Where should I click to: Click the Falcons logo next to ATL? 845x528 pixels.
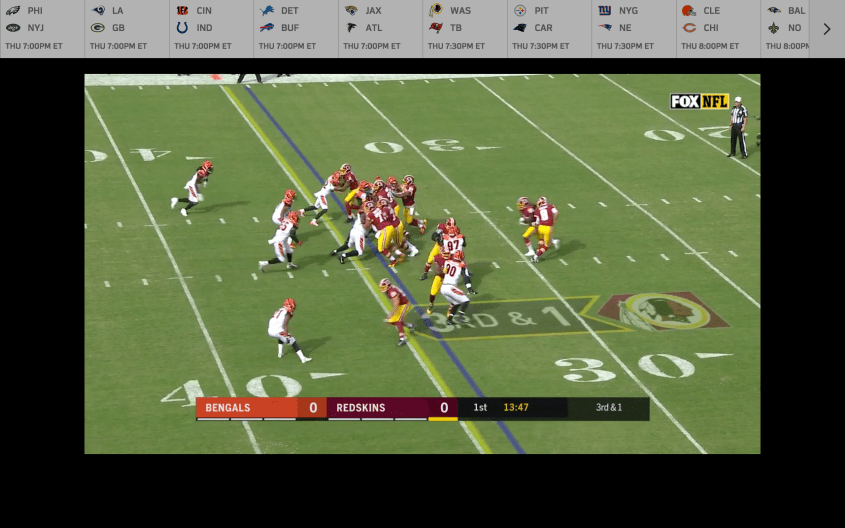click(x=351, y=28)
